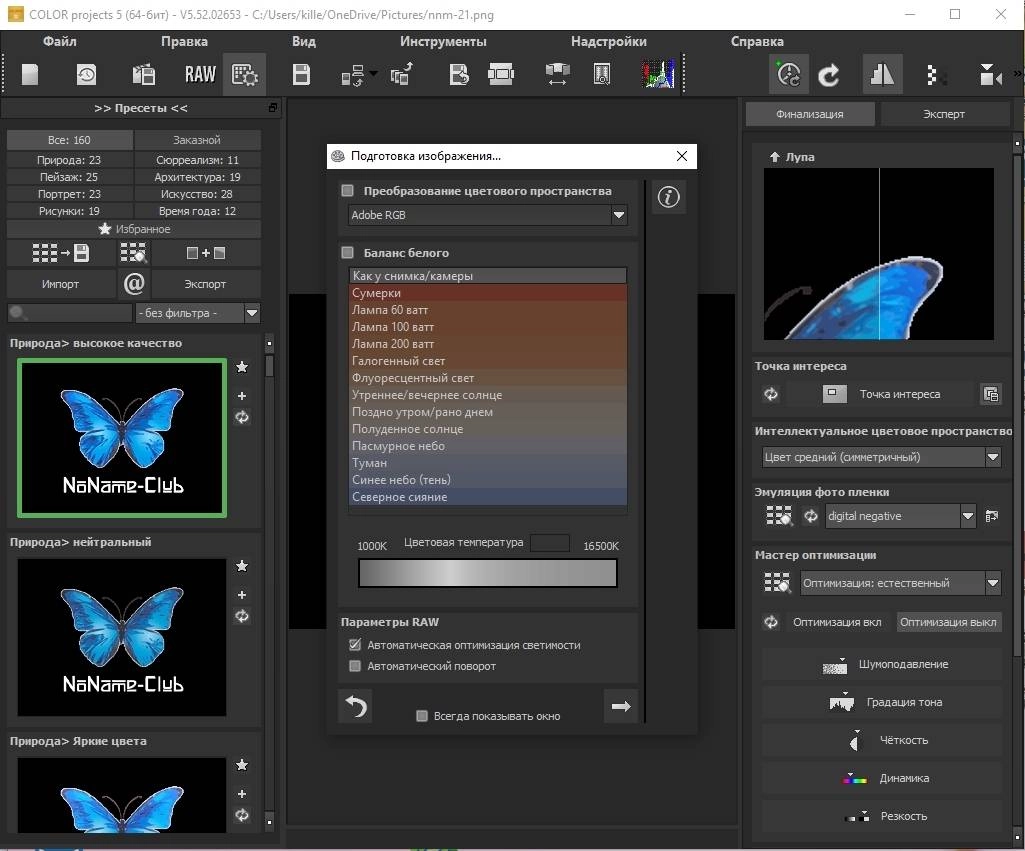Screen dimensions: 1025x851
Task: Show the Избранное favorites presets
Action: coord(134,229)
